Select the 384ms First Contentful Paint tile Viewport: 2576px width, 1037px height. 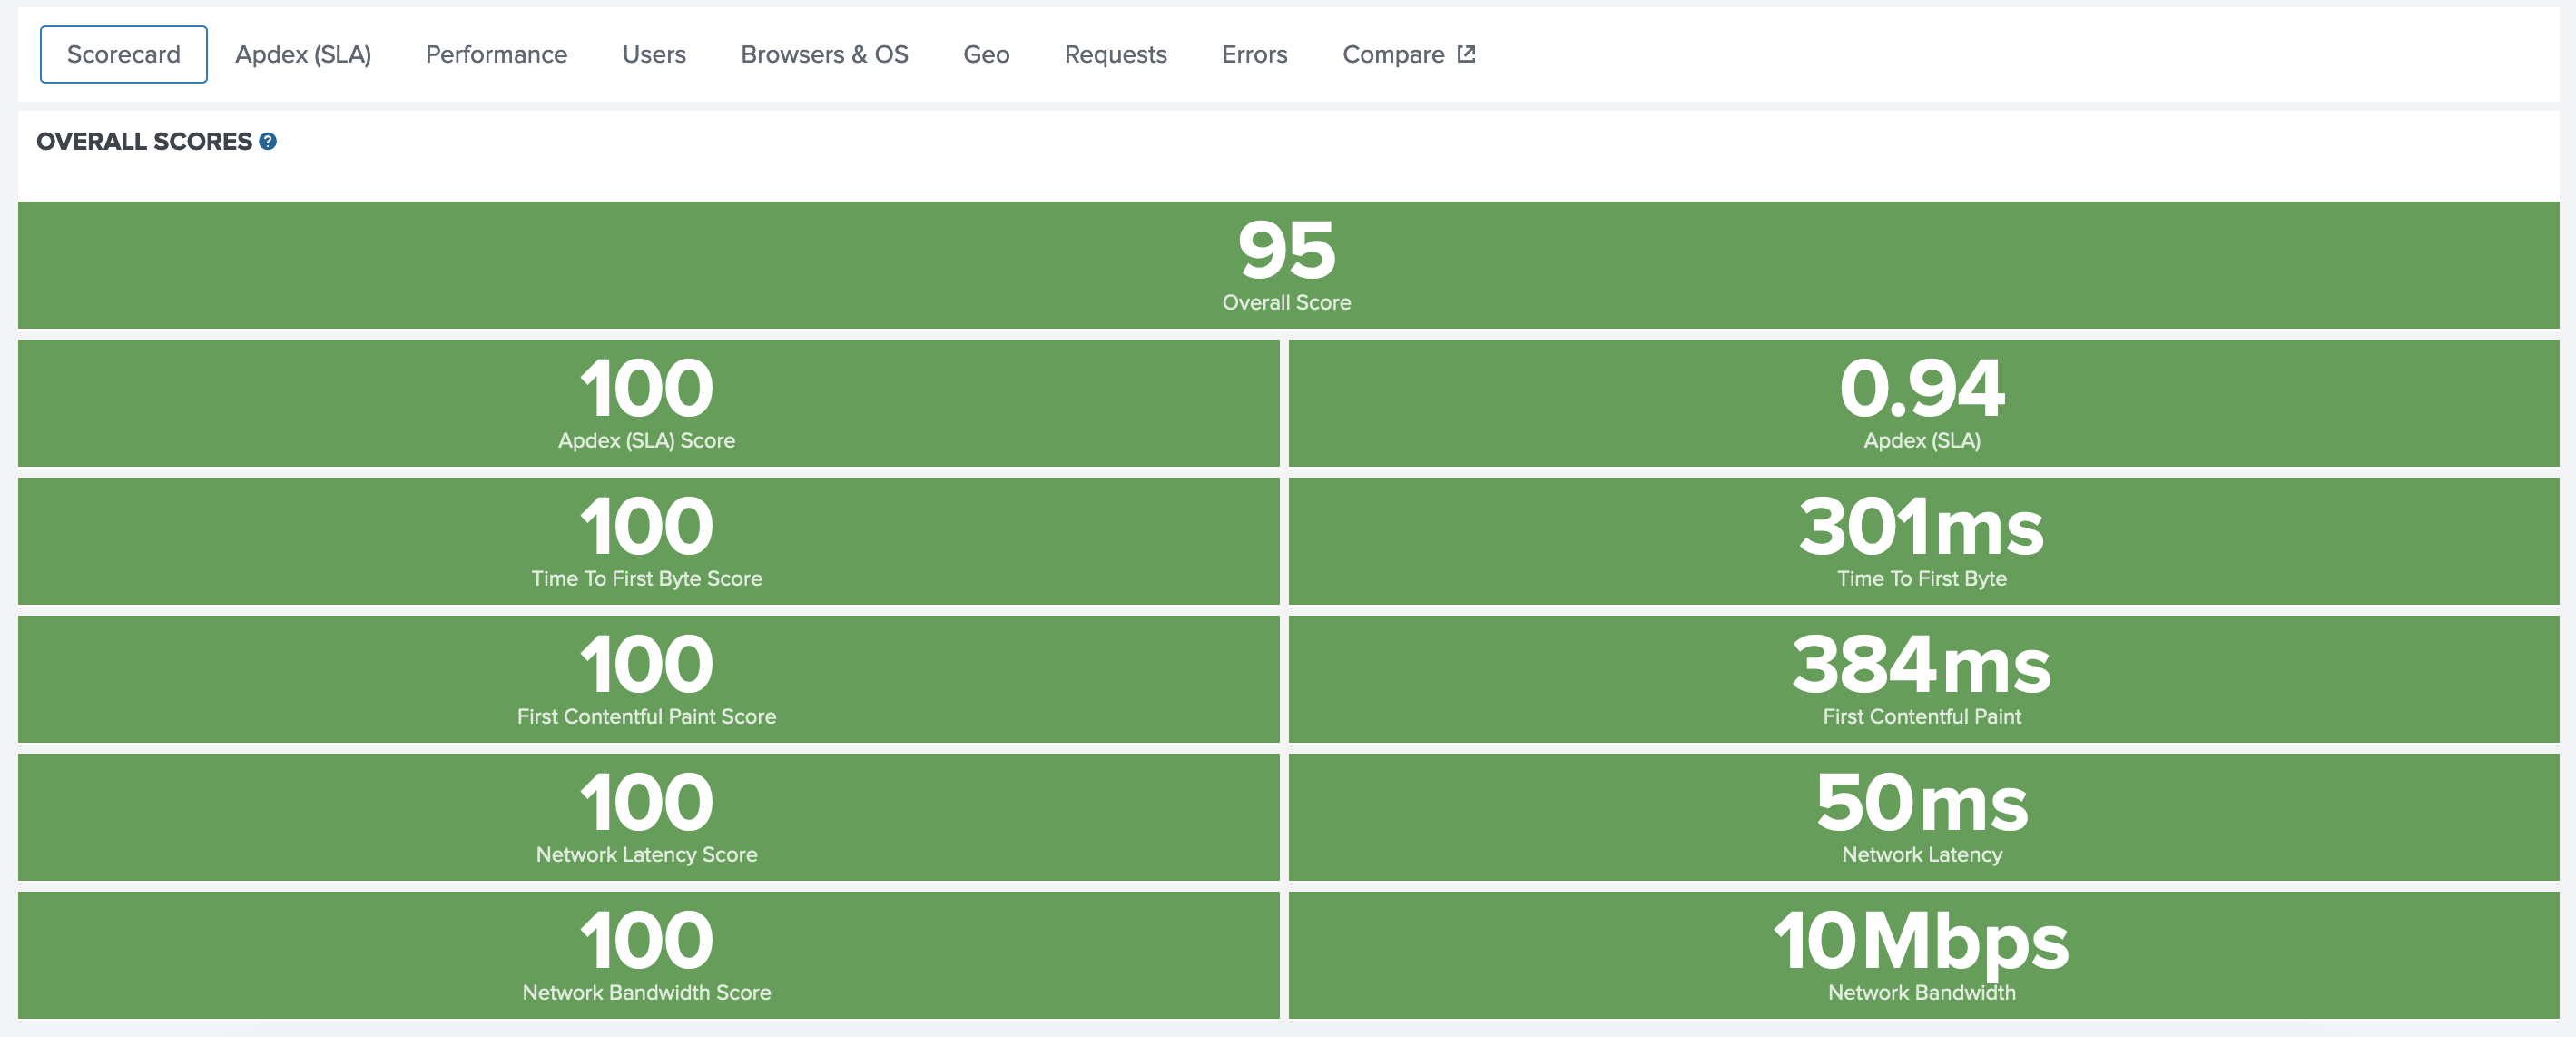1922,679
